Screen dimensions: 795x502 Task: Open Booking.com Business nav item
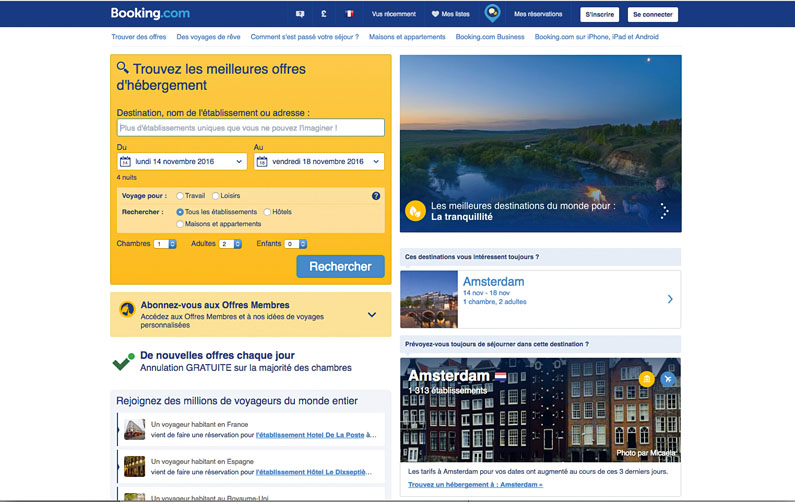pyautogui.click(x=490, y=37)
